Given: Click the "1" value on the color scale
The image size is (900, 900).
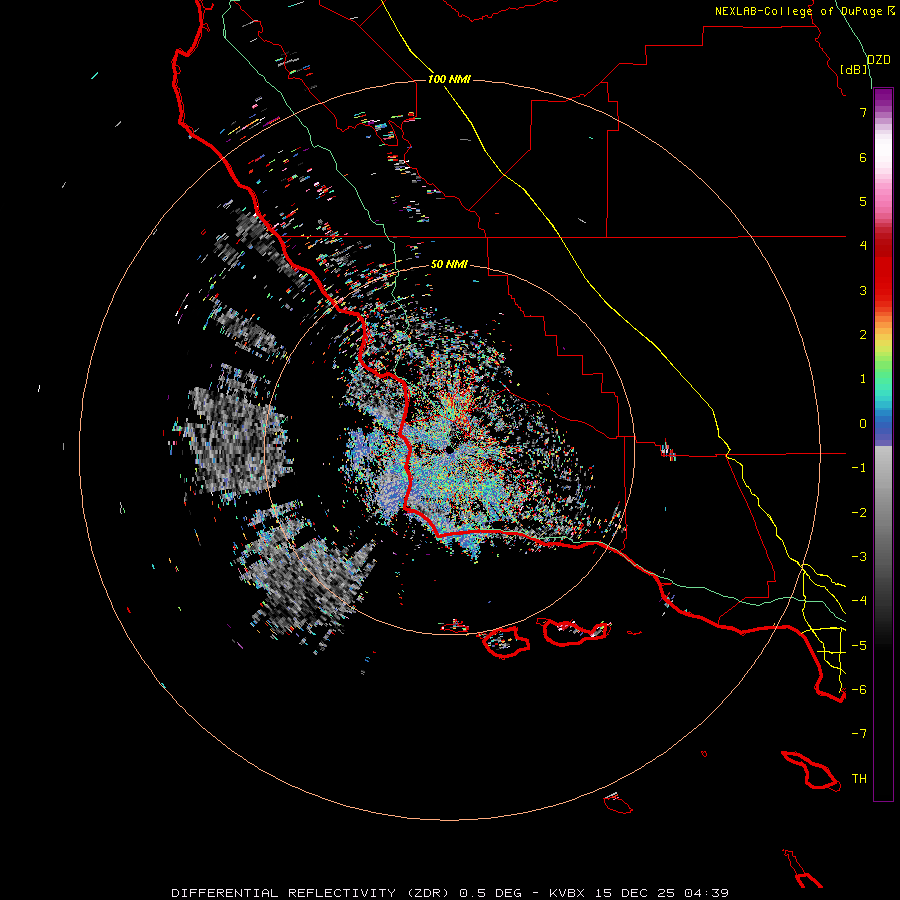Looking at the screenshot, I should 863,379.
